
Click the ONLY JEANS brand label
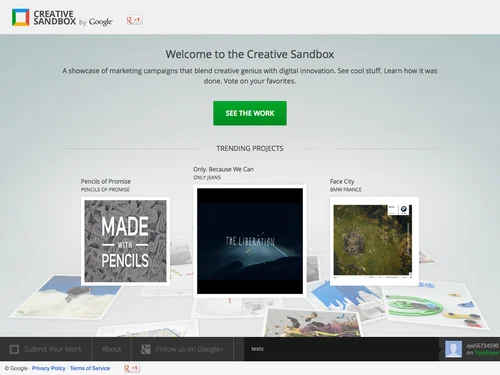(x=207, y=177)
